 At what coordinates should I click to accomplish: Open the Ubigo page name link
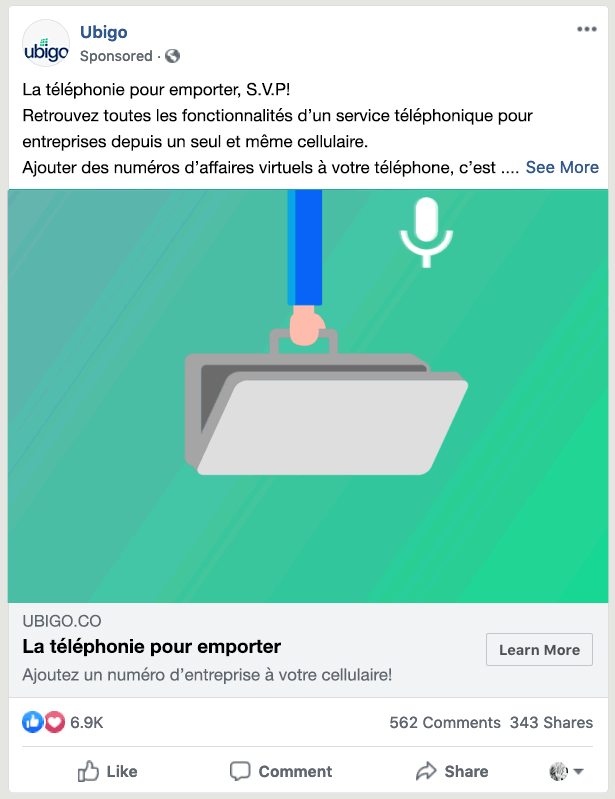[x=103, y=32]
